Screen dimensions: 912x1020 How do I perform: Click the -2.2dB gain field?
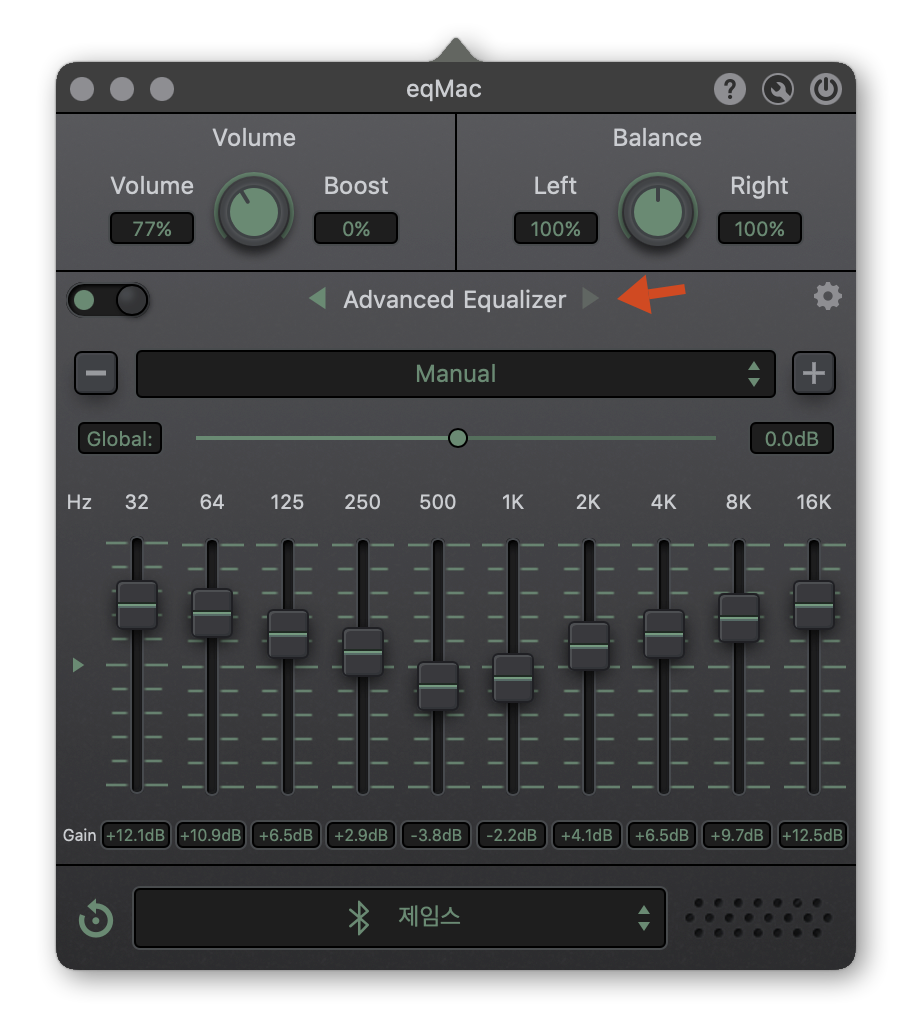point(511,835)
